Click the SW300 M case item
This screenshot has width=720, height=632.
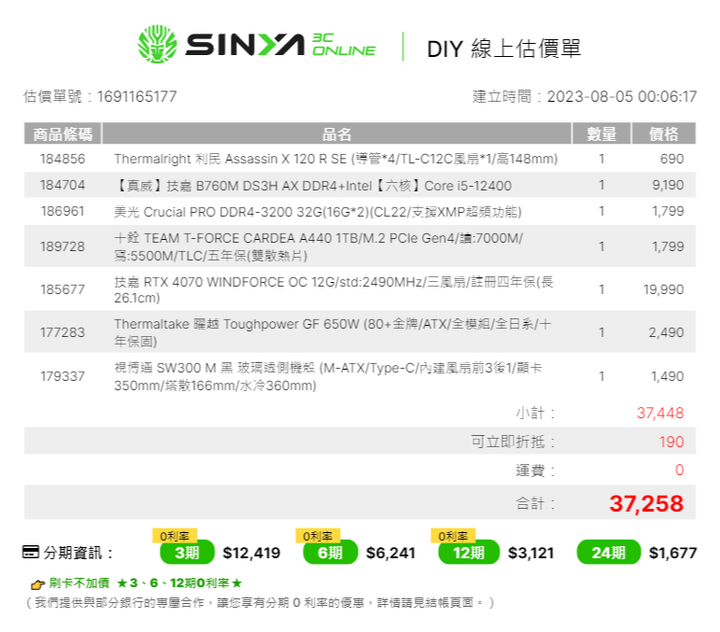328,376
